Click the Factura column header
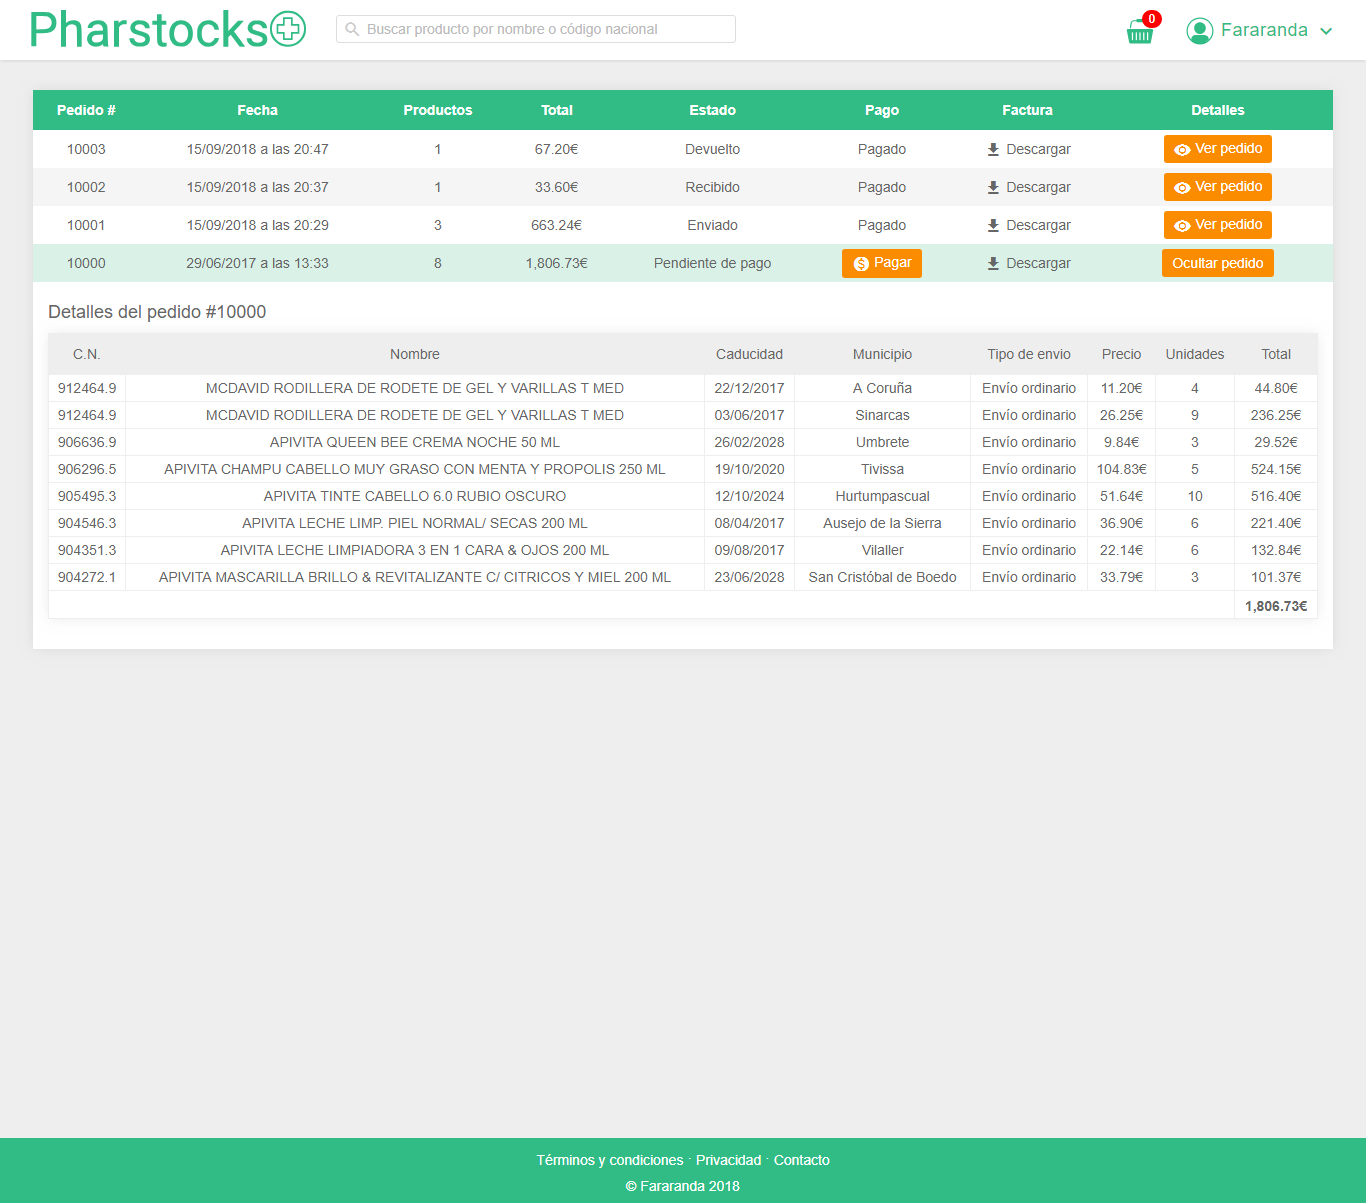The width and height of the screenshot is (1366, 1203). click(x=1028, y=110)
